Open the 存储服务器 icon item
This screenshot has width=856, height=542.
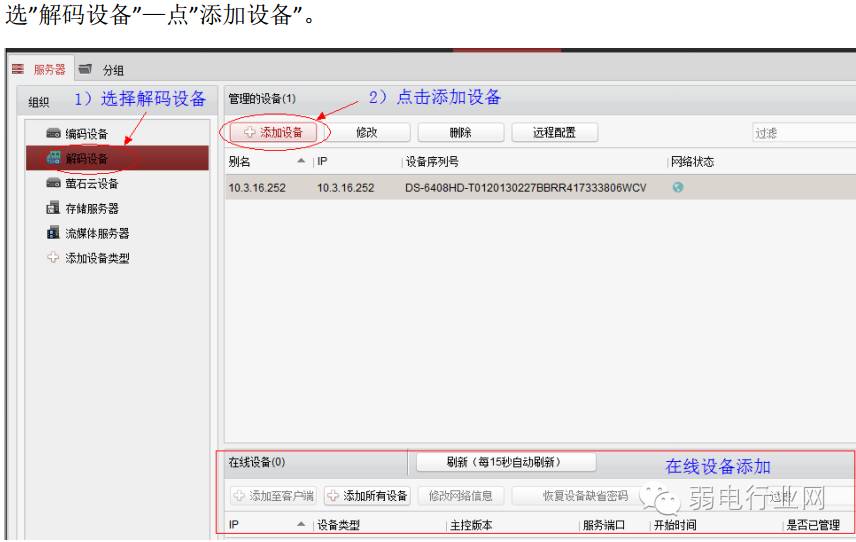point(53,208)
